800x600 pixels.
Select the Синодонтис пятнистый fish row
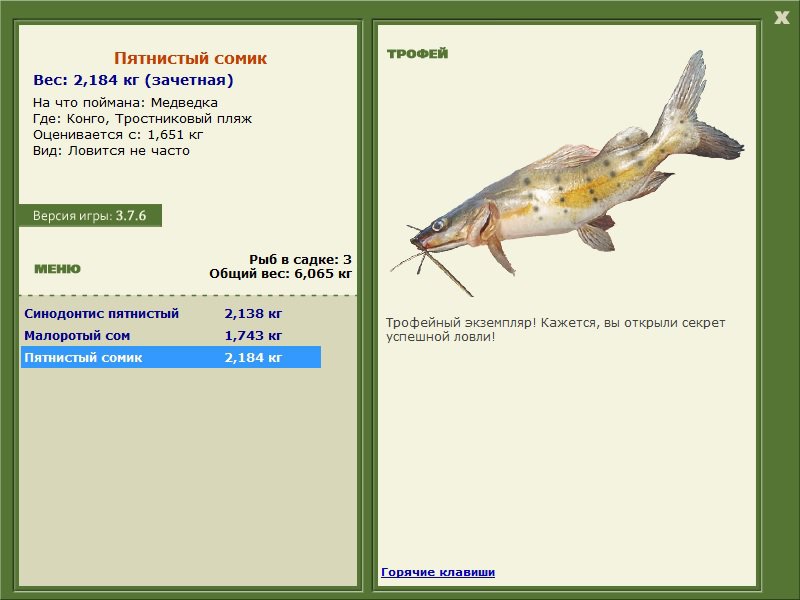(171, 313)
